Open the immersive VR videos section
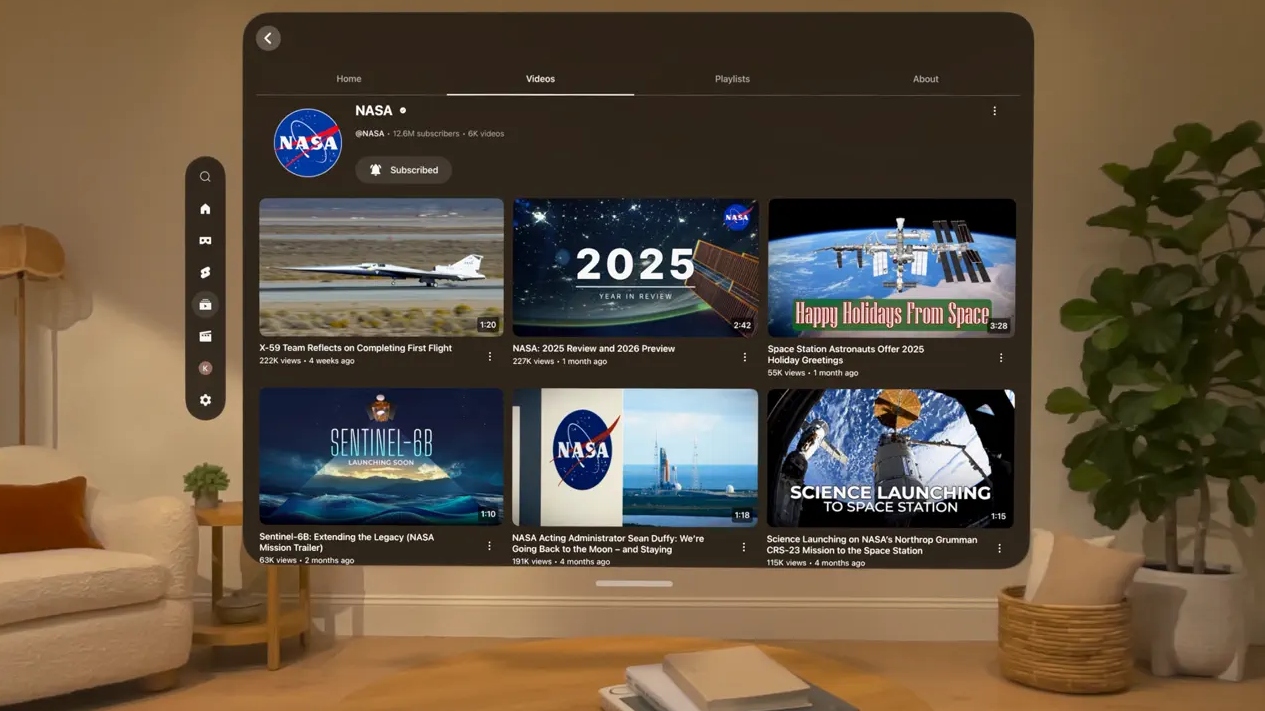 point(205,240)
